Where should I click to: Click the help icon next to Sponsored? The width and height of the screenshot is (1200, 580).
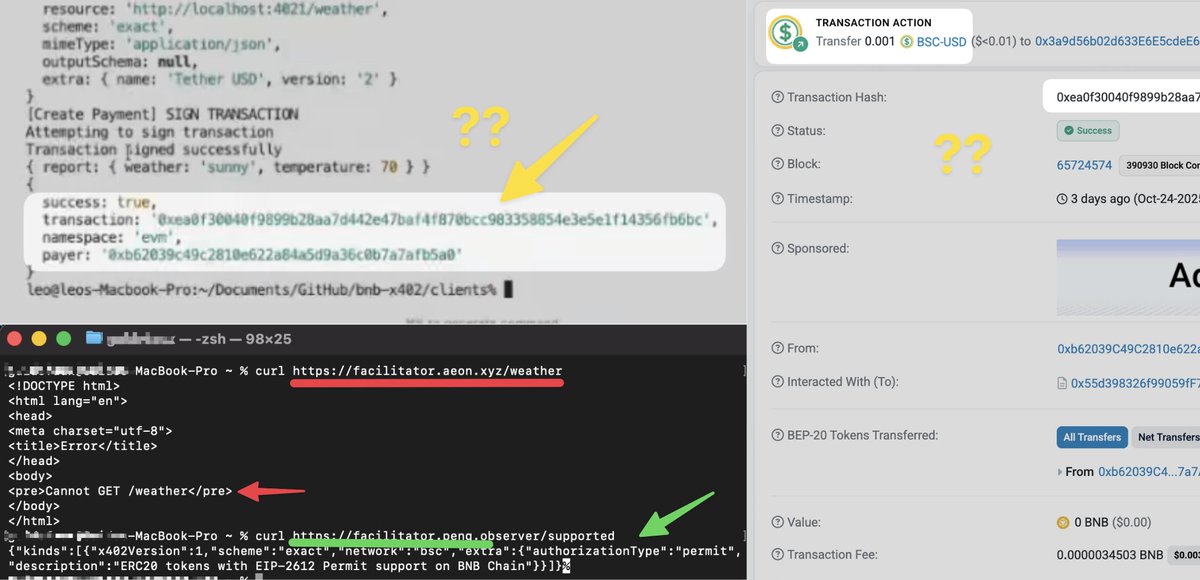coord(778,248)
